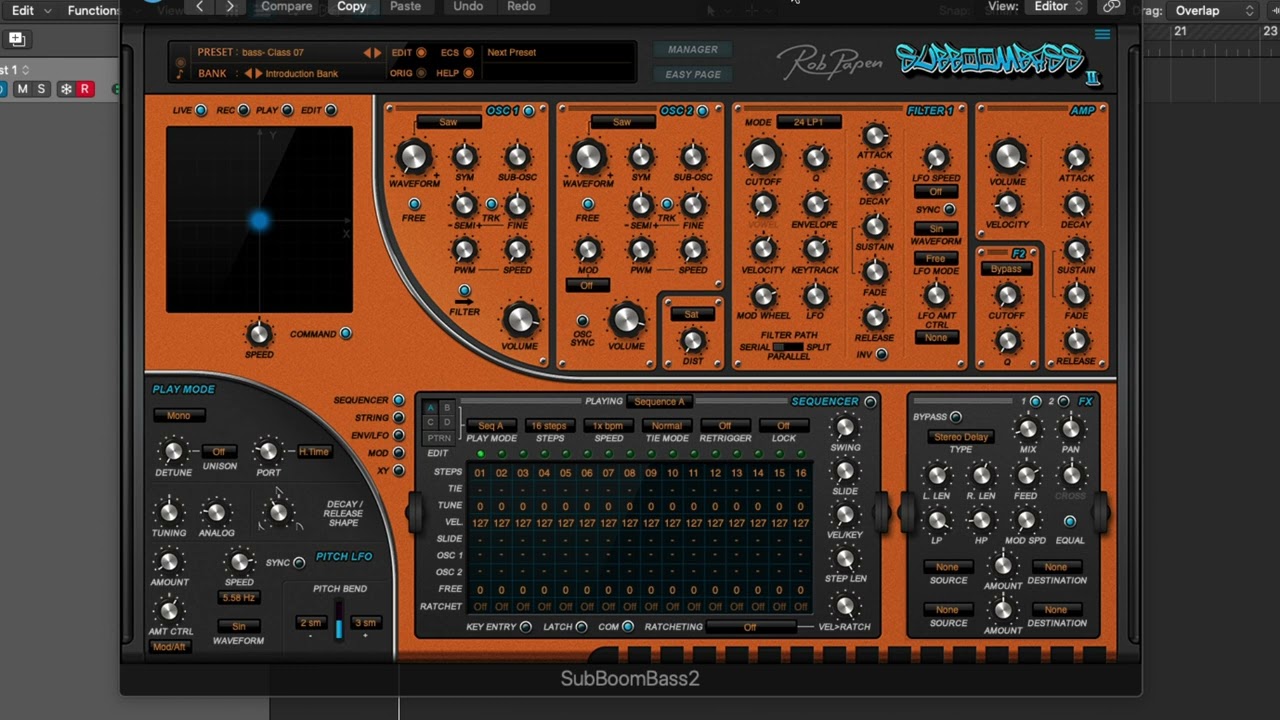Open the Mono play mode dropdown

[x=179, y=416]
